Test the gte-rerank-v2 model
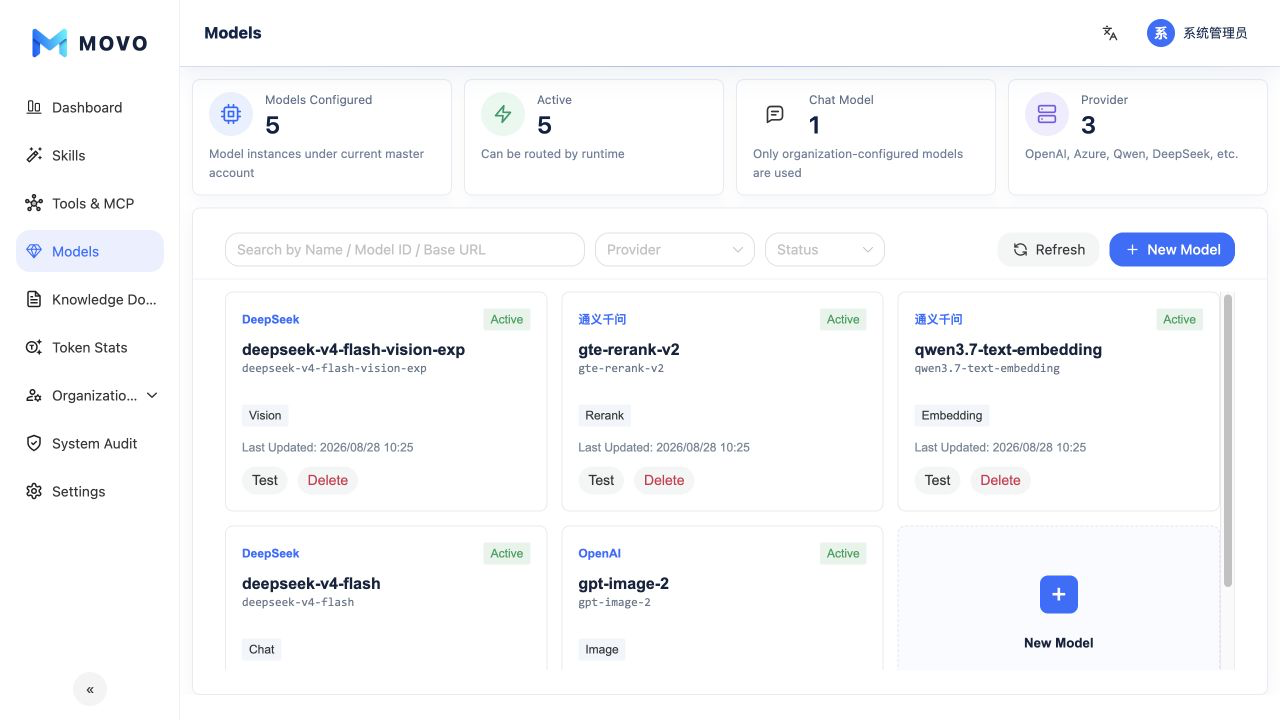Viewport: 1280px width, 720px height. tap(601, 480)
